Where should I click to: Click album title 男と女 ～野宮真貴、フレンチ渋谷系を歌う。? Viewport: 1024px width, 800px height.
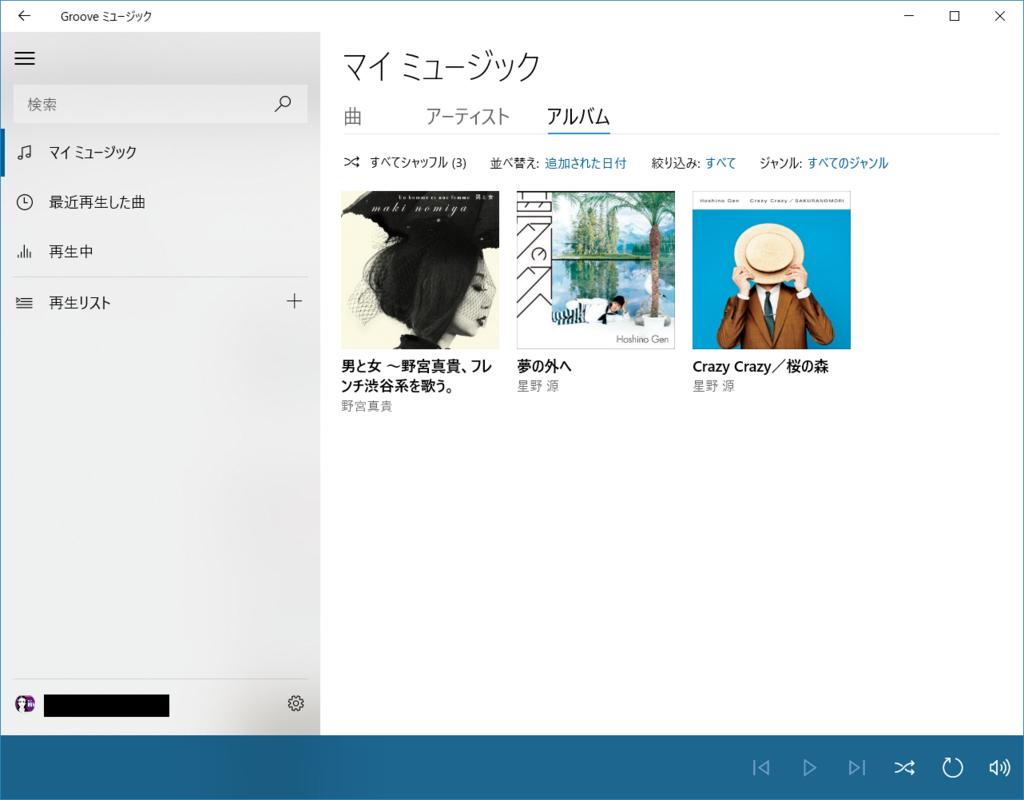[416, 376]
